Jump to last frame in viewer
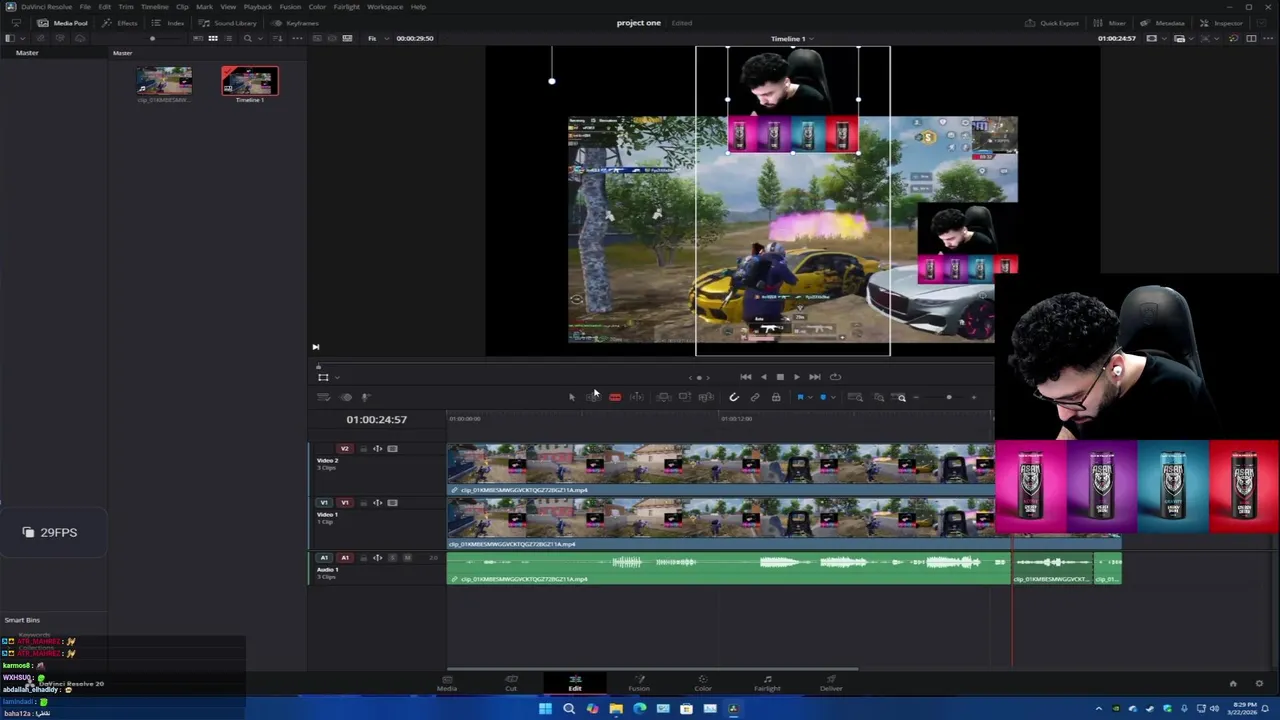The image size is (1280, 720). pyautogui.click(x=815, y=377)
